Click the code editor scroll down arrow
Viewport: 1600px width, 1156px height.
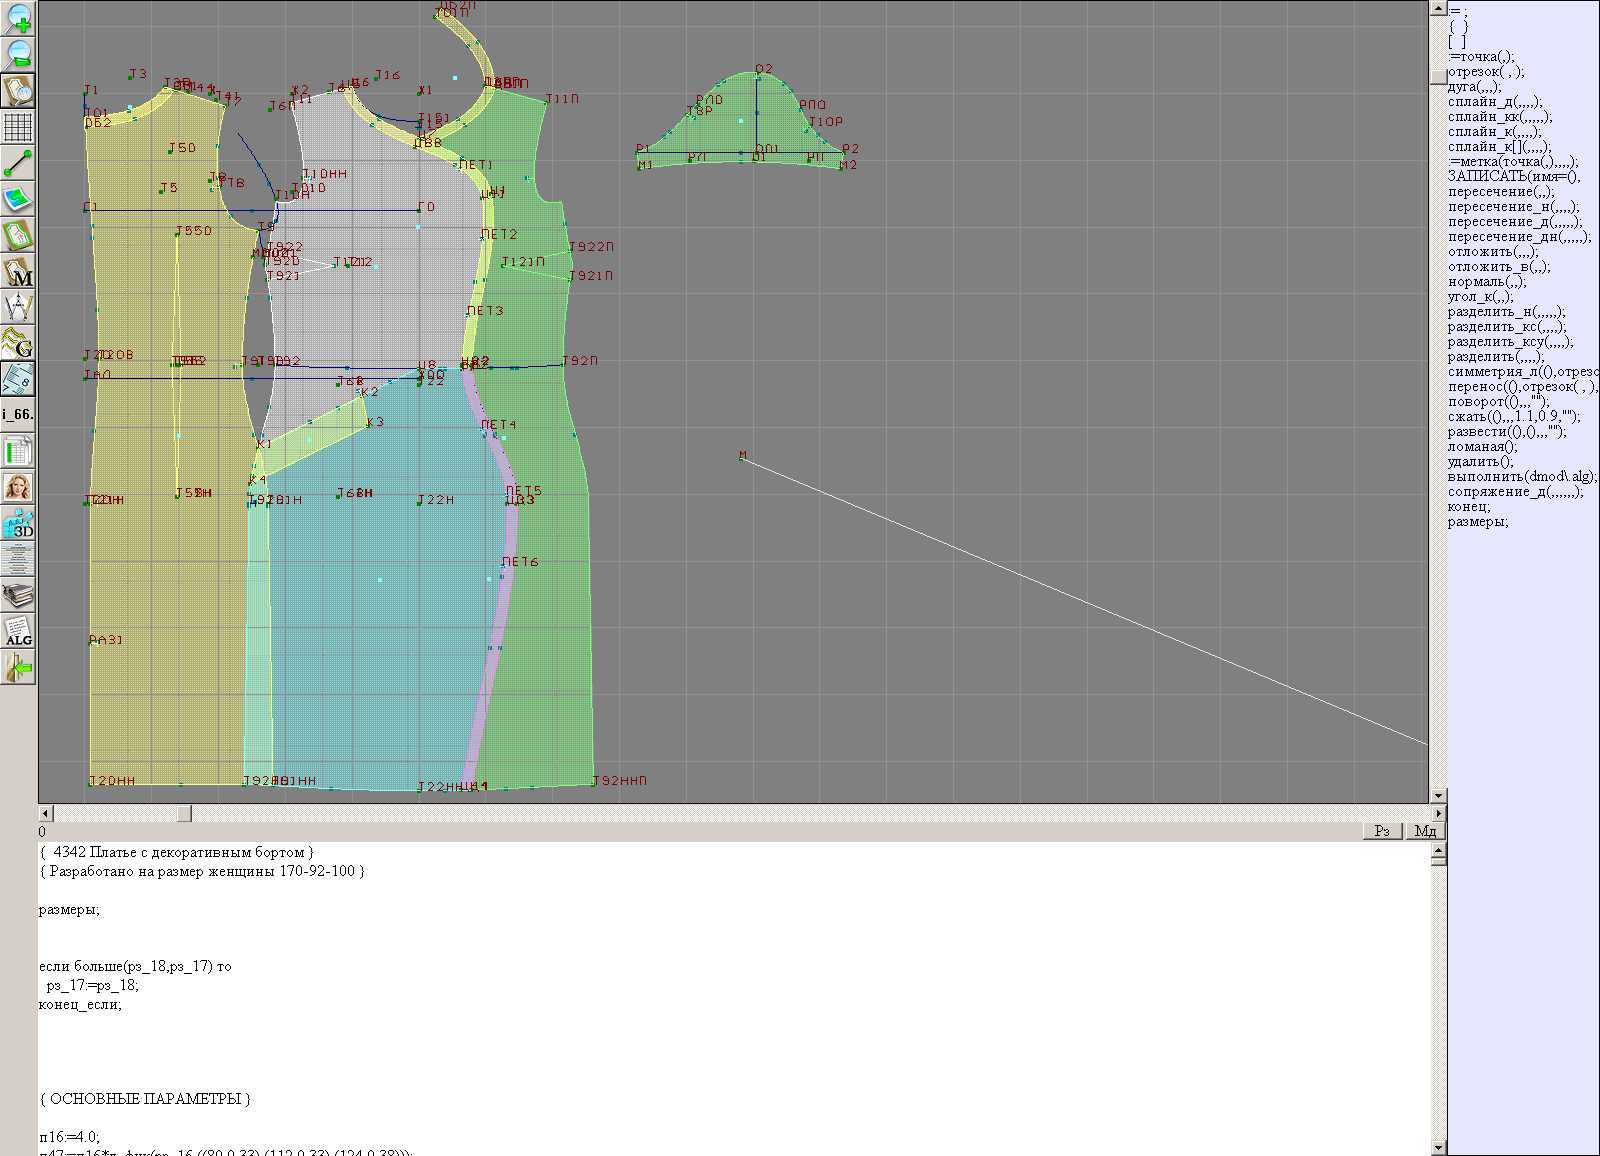pos(1438,1147)
